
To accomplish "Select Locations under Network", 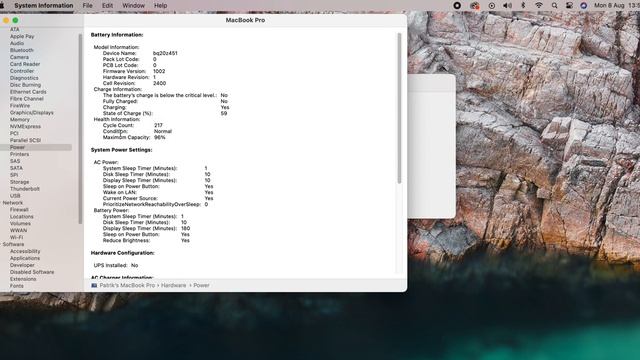I will (x=22, y=217).
